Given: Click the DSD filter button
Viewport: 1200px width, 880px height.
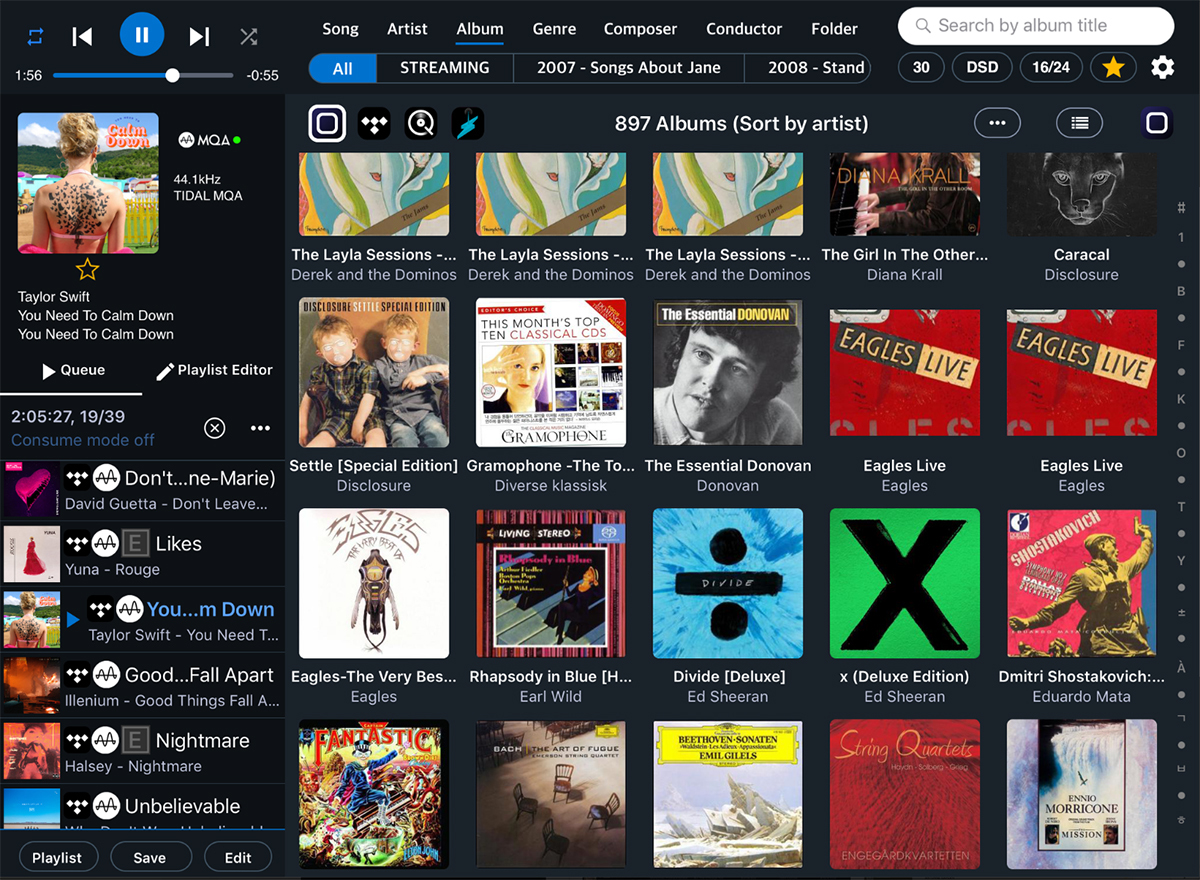Looking at the screenshot, I should click(981, 67).
